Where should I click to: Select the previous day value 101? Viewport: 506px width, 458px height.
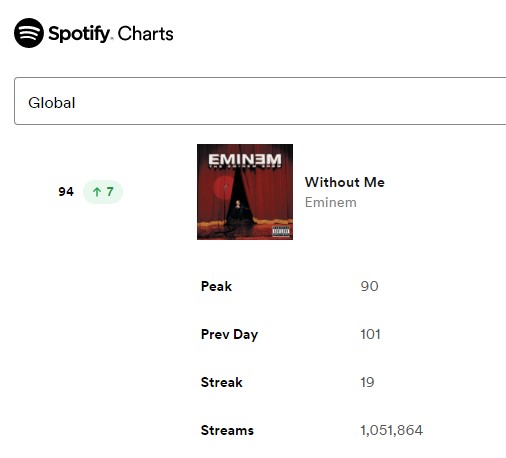(x=370, y=334)
